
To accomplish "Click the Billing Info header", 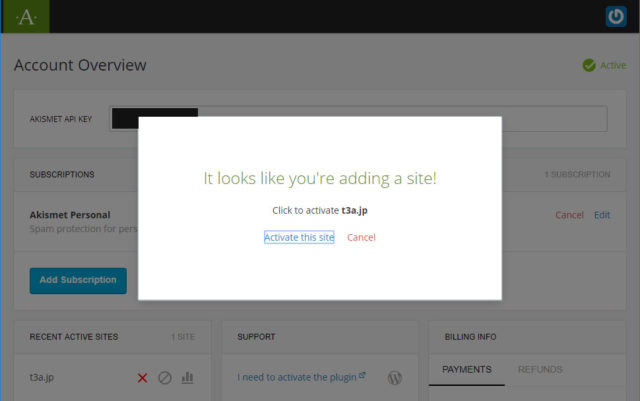I will click(x=470, y=337).
